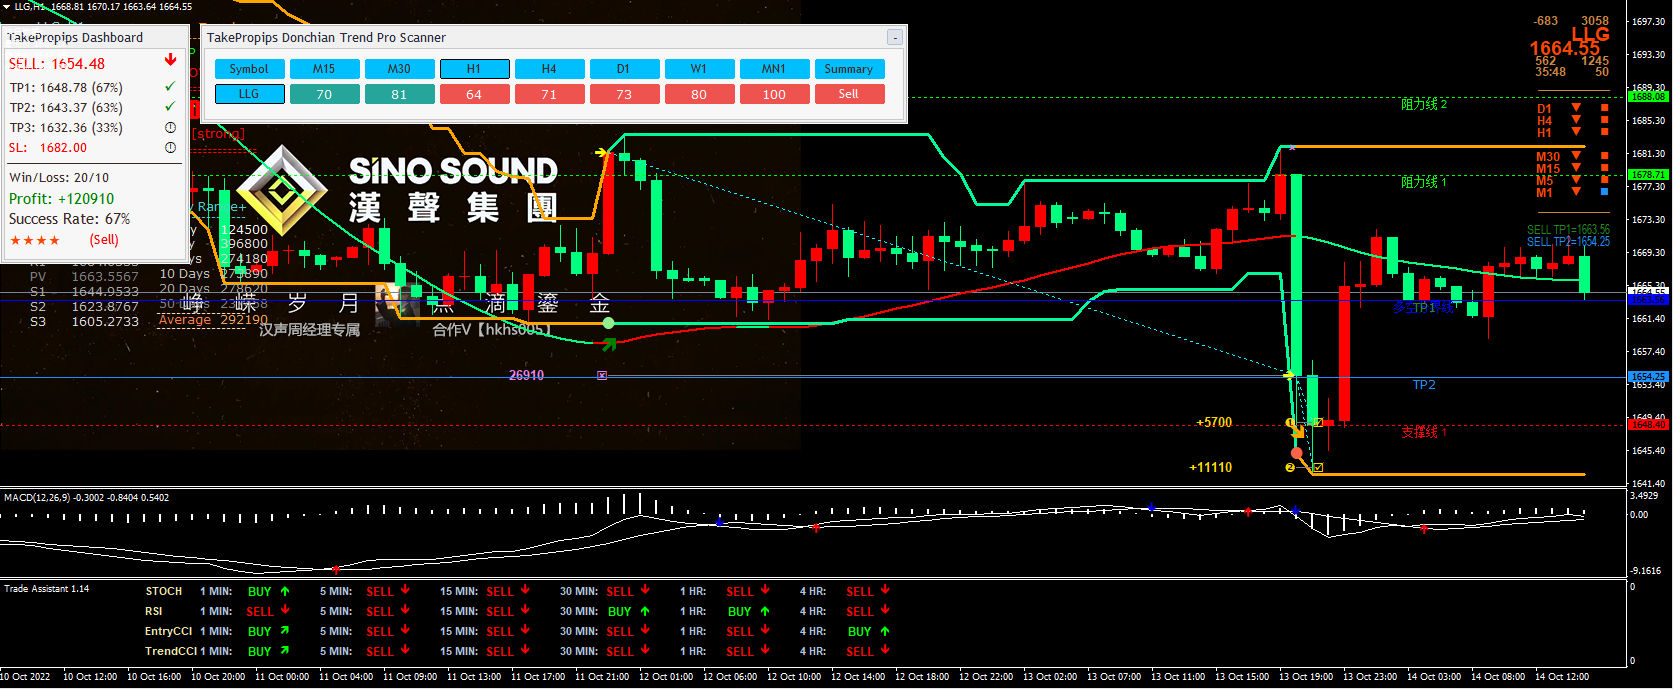1674x690 pixels.
Task: Click the M1 down-triangle trend indicator
Action: pos(1576,192)
